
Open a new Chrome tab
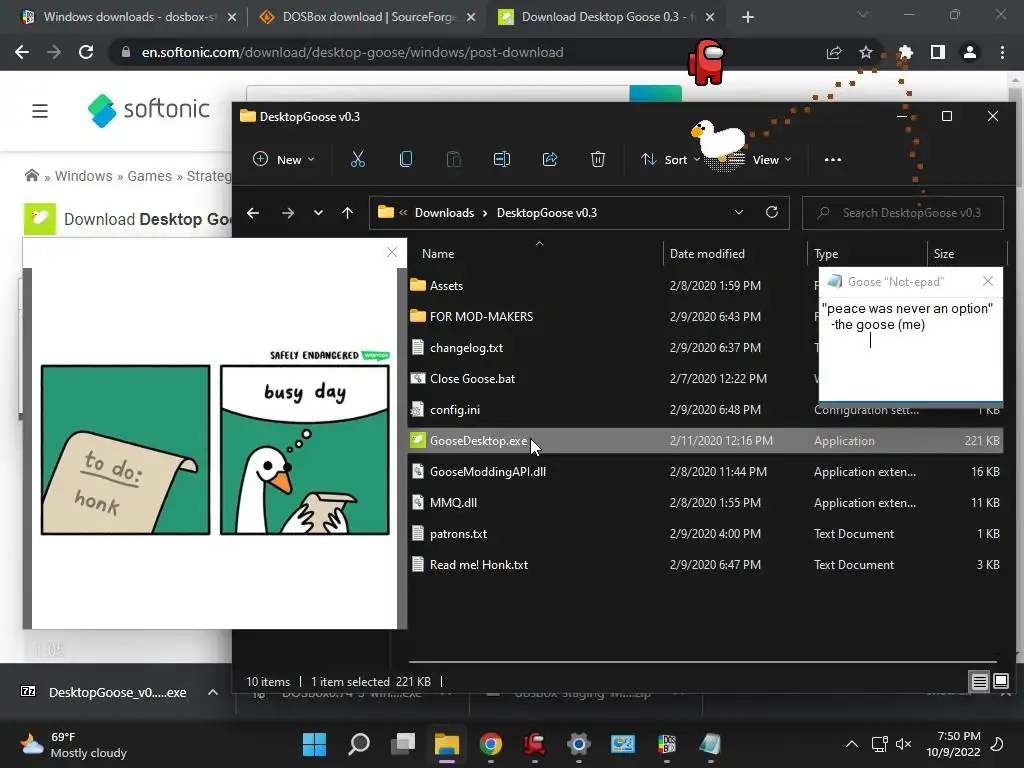pyautogui.click(x=748, y=17)
